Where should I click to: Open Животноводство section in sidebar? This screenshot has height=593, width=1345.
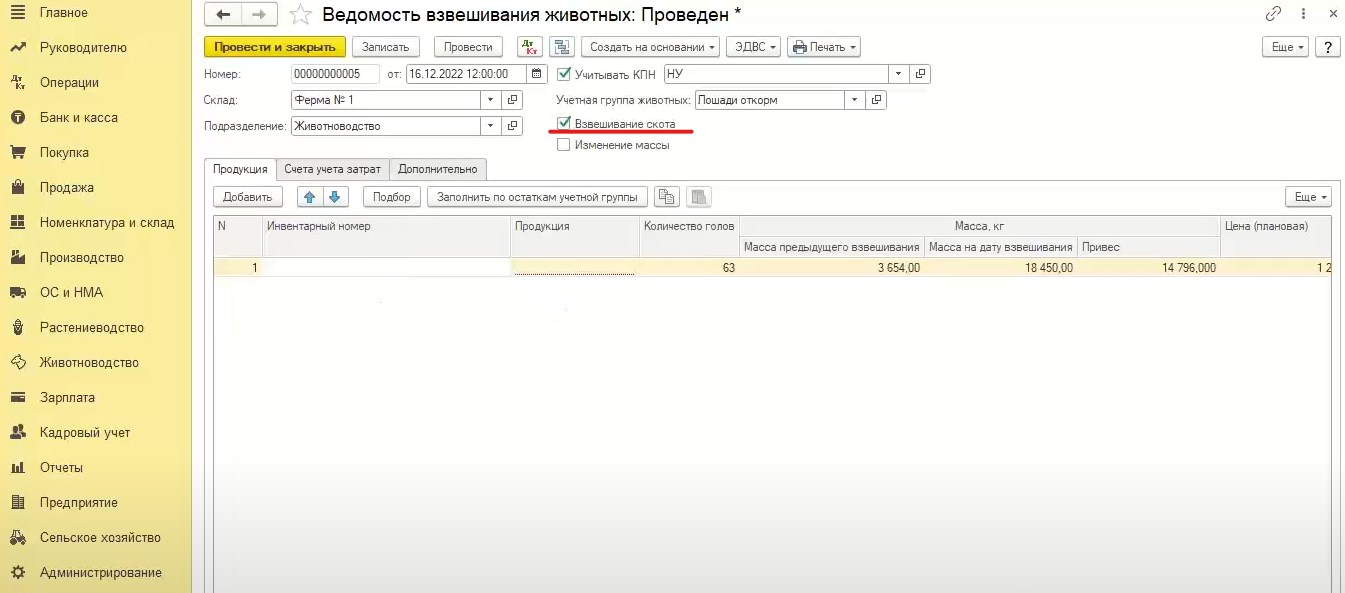click(x=89, y=363)
